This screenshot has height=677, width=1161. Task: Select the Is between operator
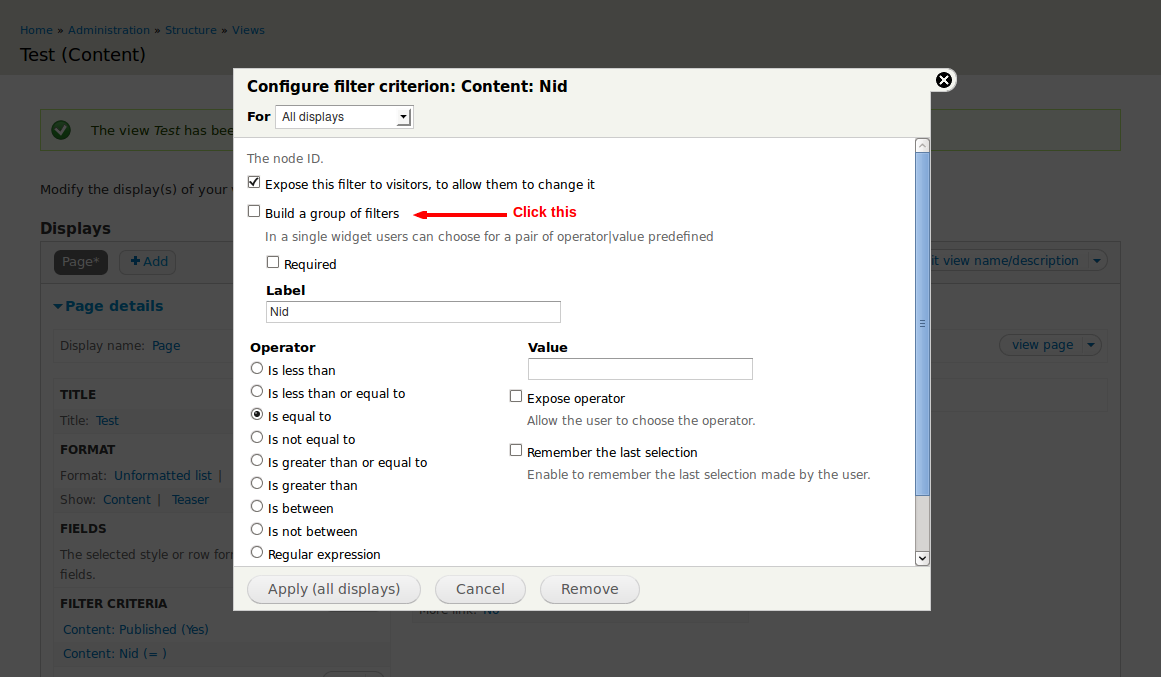257,507
